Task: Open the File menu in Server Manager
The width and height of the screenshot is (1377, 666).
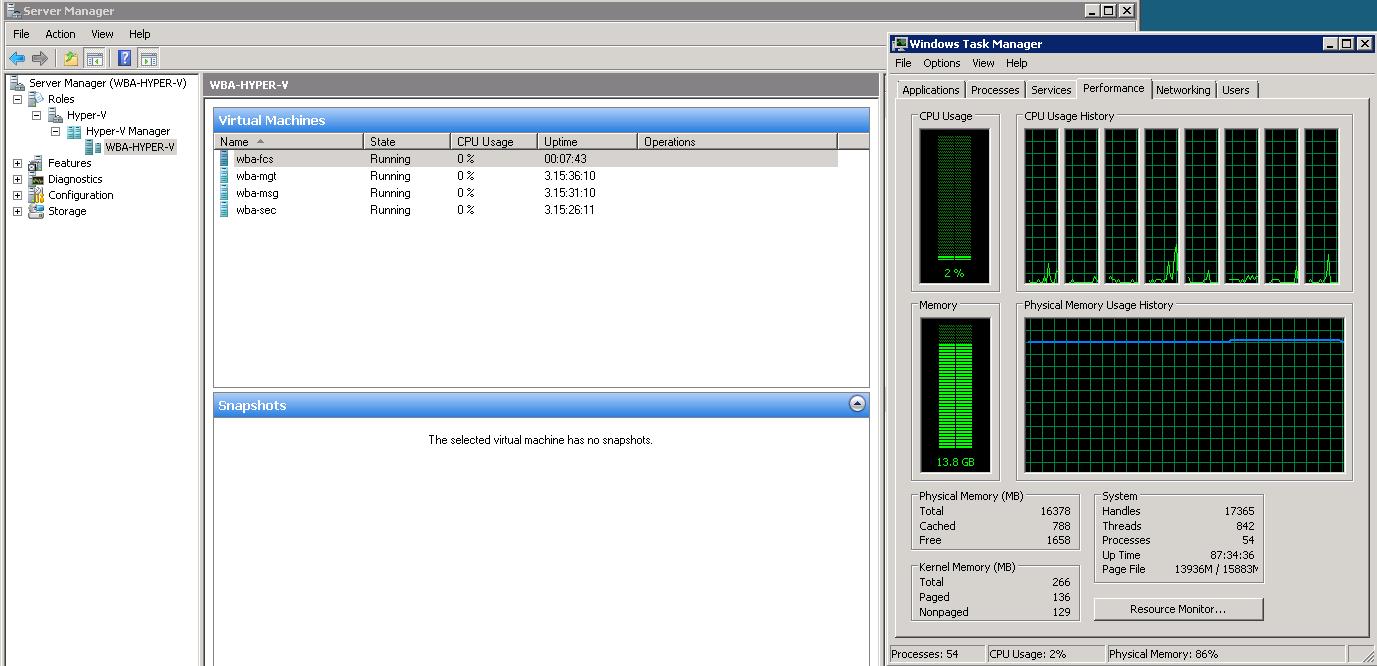Action: click(x=21, y=34)
